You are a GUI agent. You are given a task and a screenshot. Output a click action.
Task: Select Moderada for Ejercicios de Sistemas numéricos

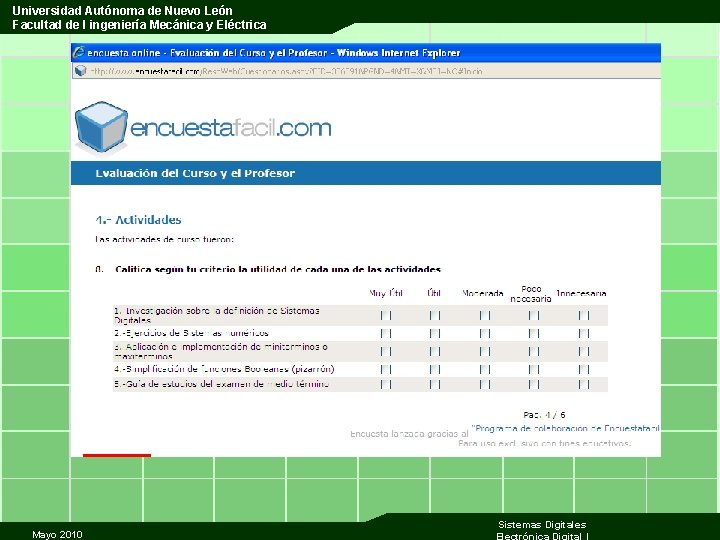pos(484,333)
